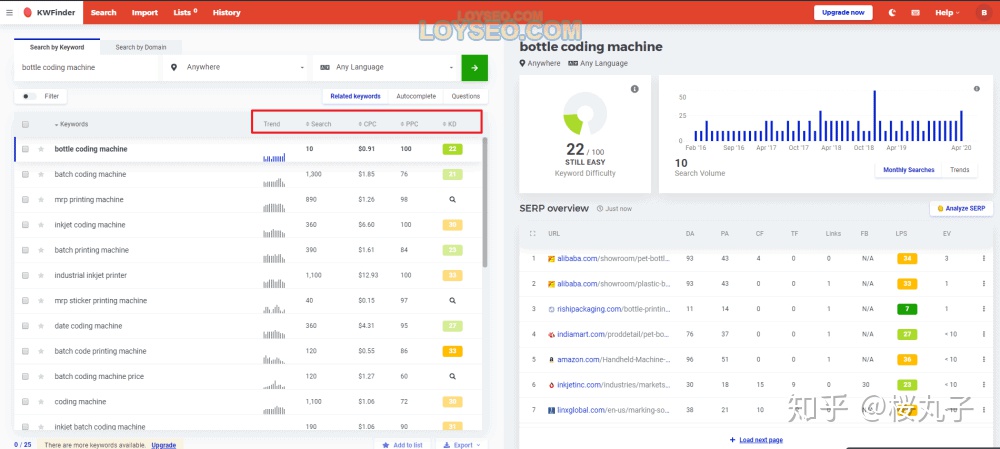The height and width of the screenshot is (449, 1000).
Task: Click the green search arrow button
Action: (x=474, y=68)
